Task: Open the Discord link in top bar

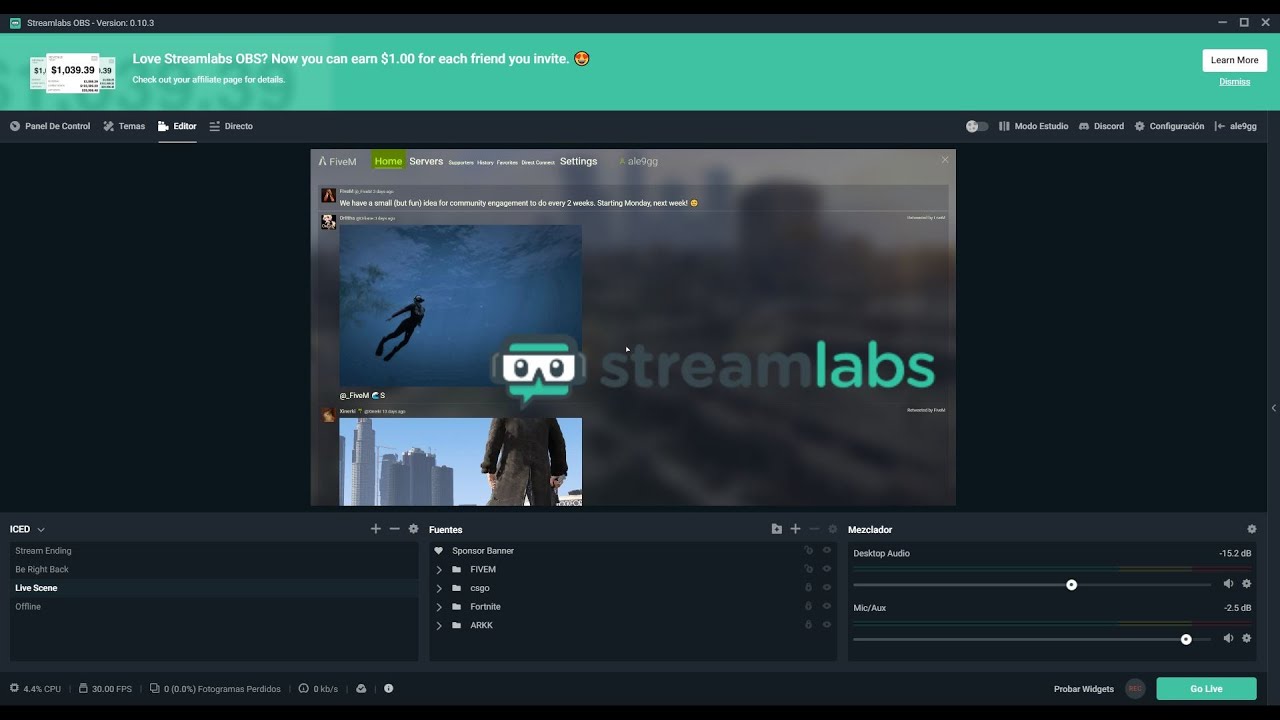Action: (1101, 126)
